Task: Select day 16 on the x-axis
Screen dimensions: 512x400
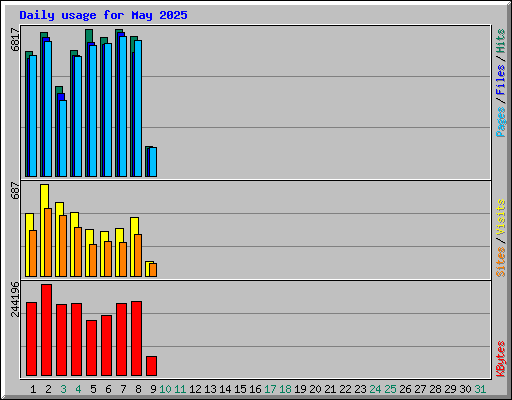Action: tap(255, 389)
